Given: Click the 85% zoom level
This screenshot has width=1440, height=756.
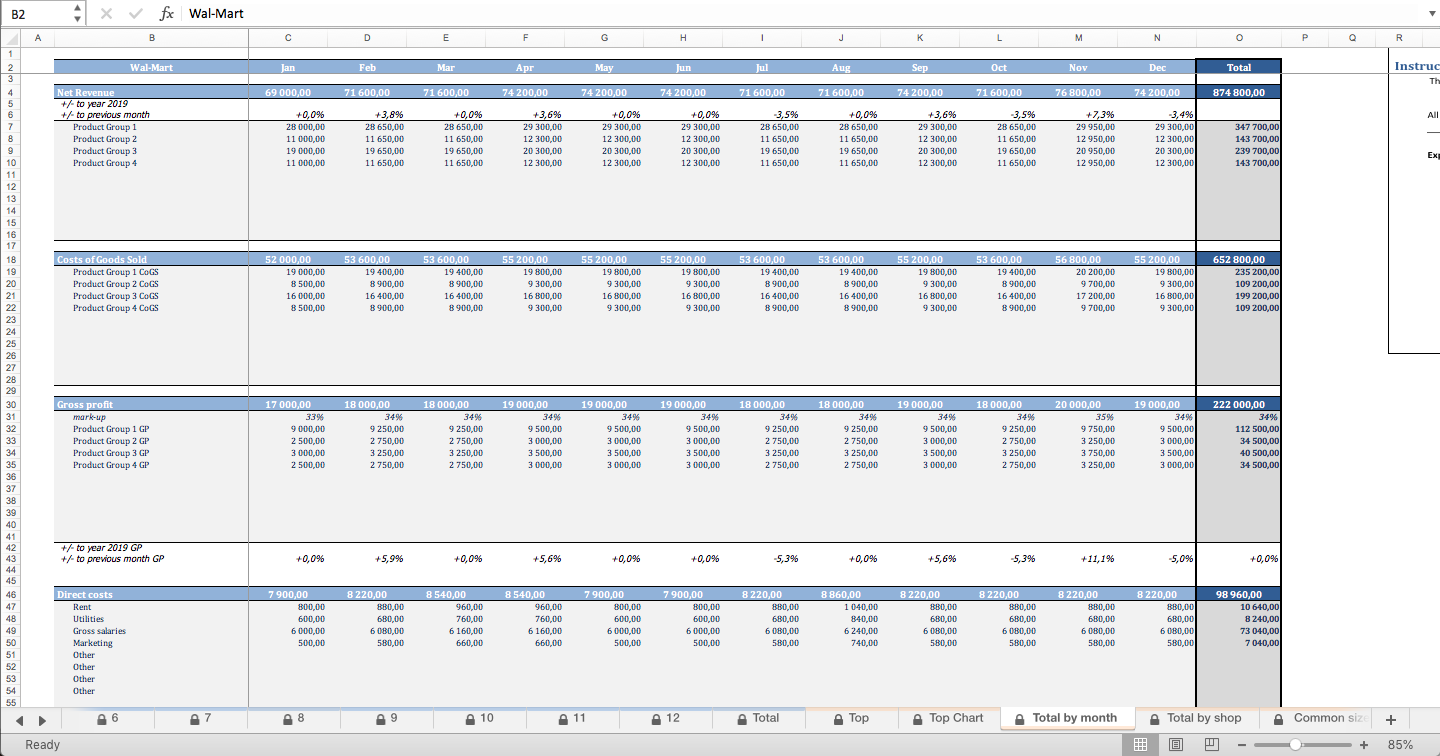Looking at the screenshot, I should coord(1400,745).
